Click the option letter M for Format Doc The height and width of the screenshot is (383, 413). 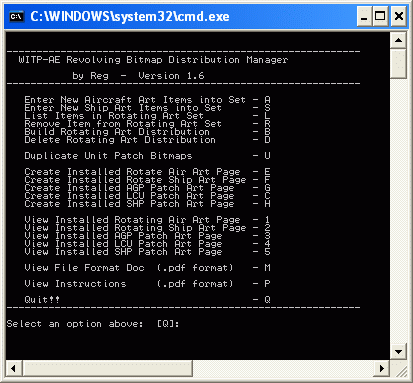pos(267,268)
